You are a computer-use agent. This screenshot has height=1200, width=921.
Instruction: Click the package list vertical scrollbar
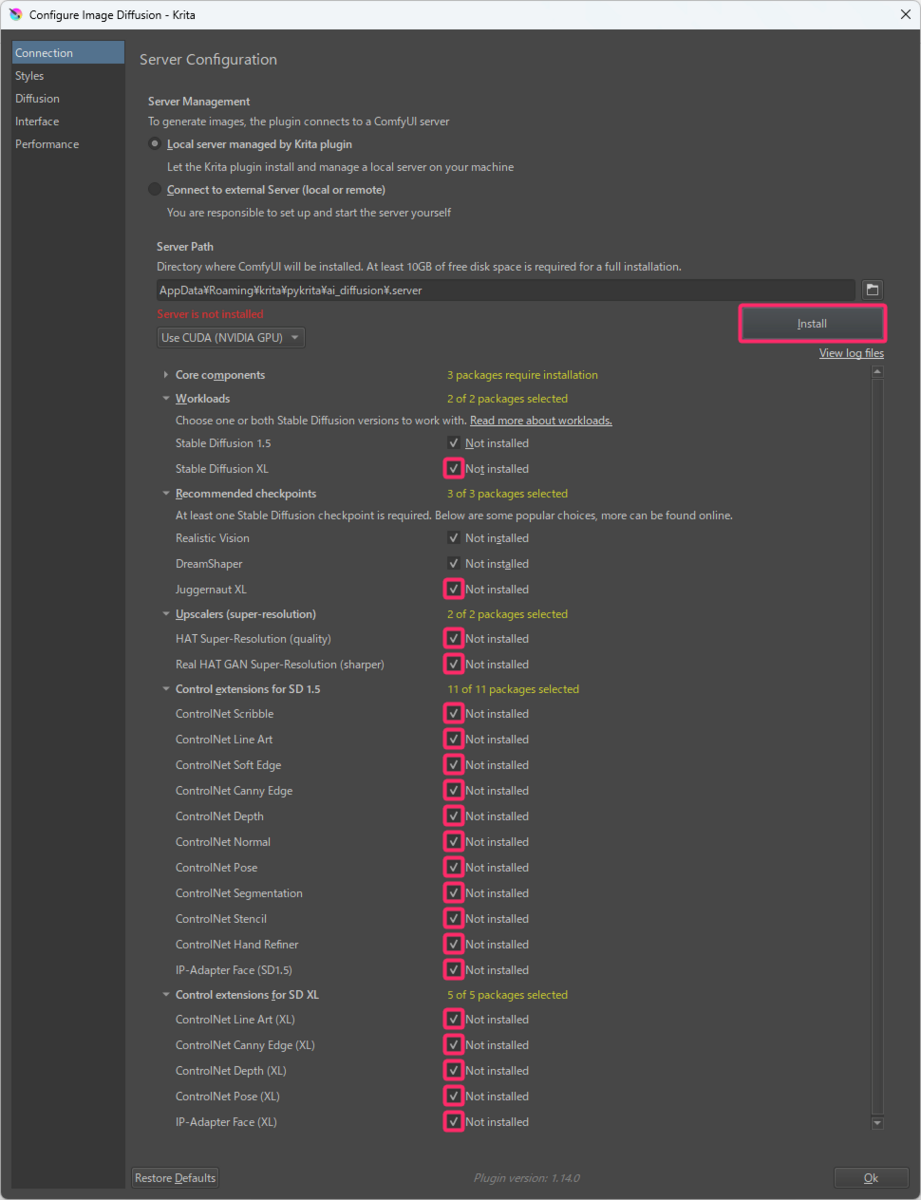877,747
